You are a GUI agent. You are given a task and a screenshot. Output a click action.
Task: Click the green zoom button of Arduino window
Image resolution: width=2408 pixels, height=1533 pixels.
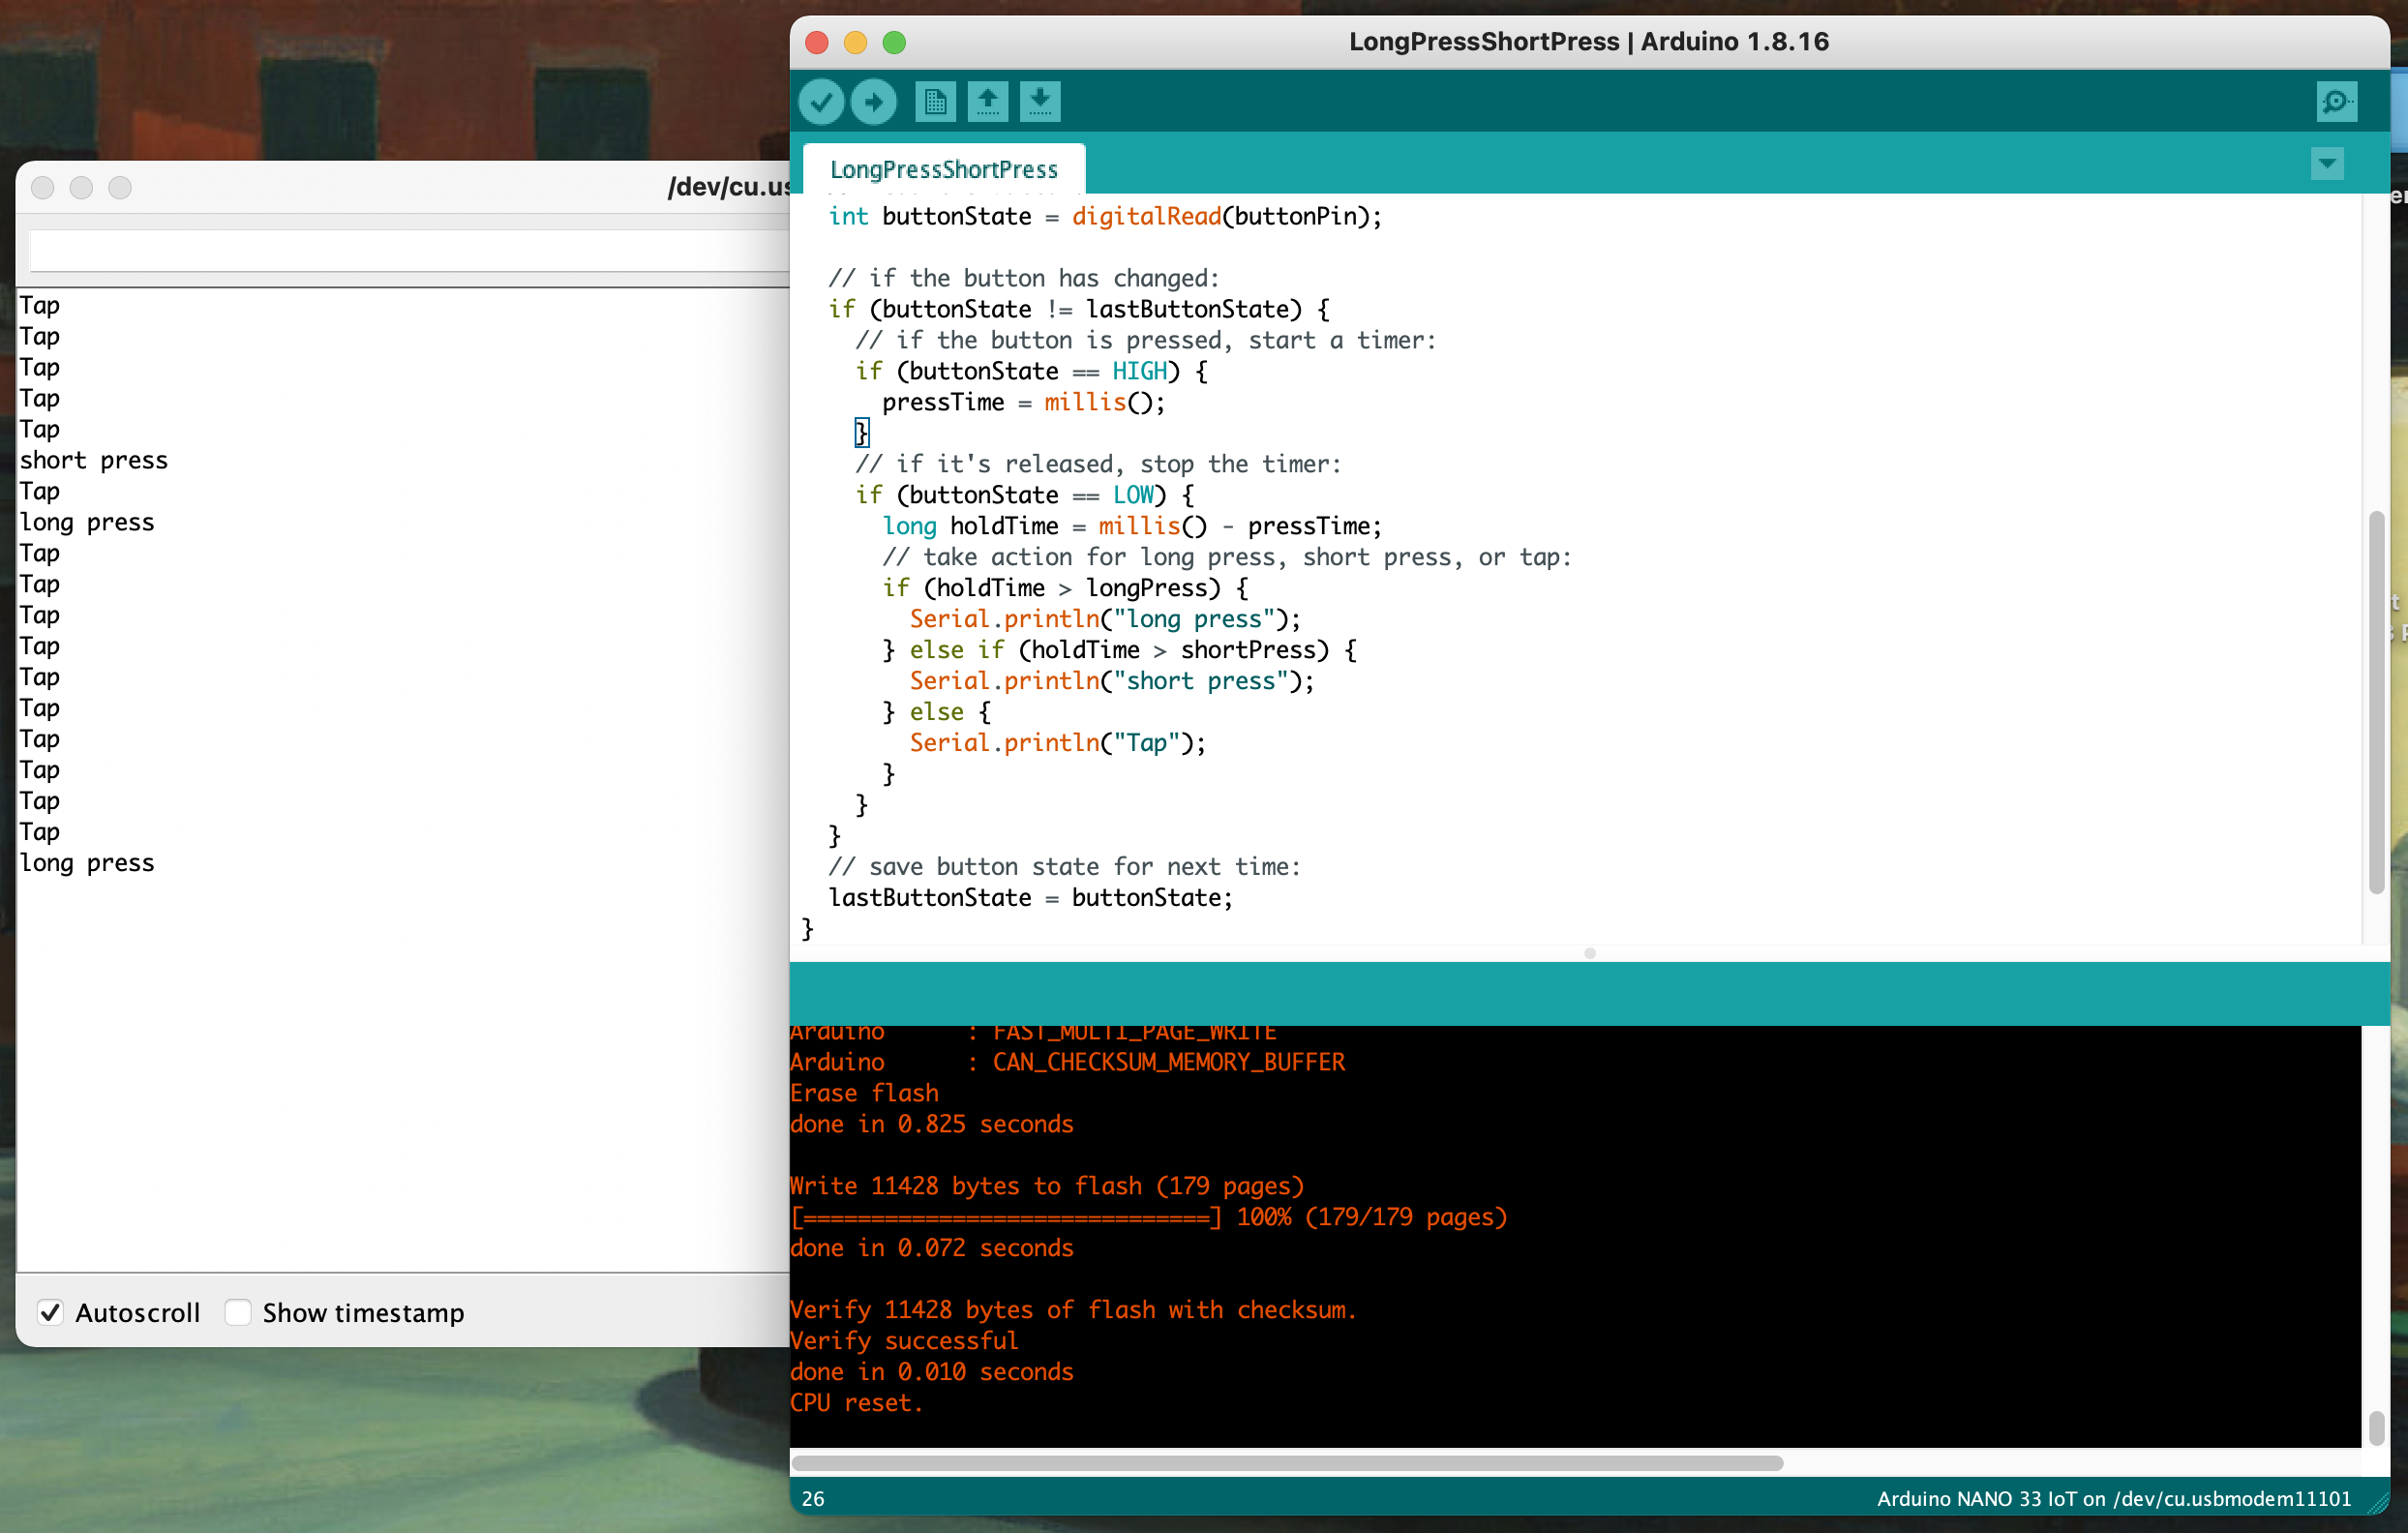894,42
